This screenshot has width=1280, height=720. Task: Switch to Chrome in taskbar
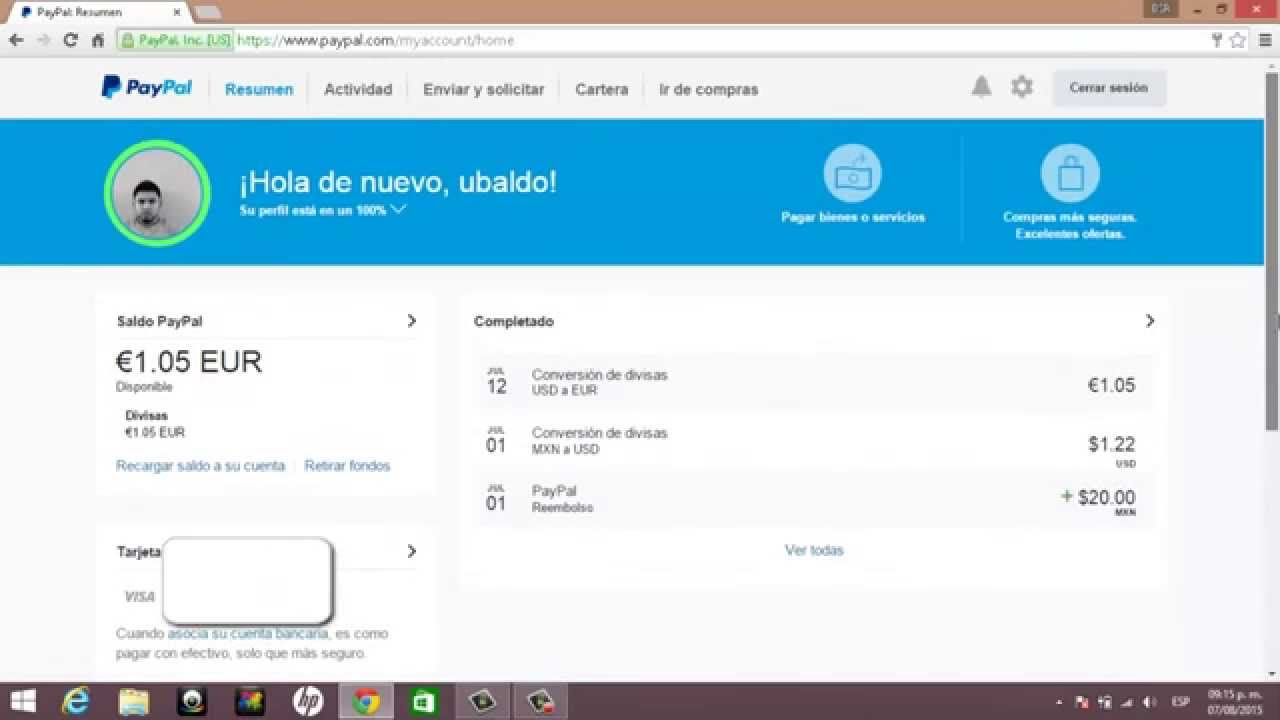click(366, 702)
